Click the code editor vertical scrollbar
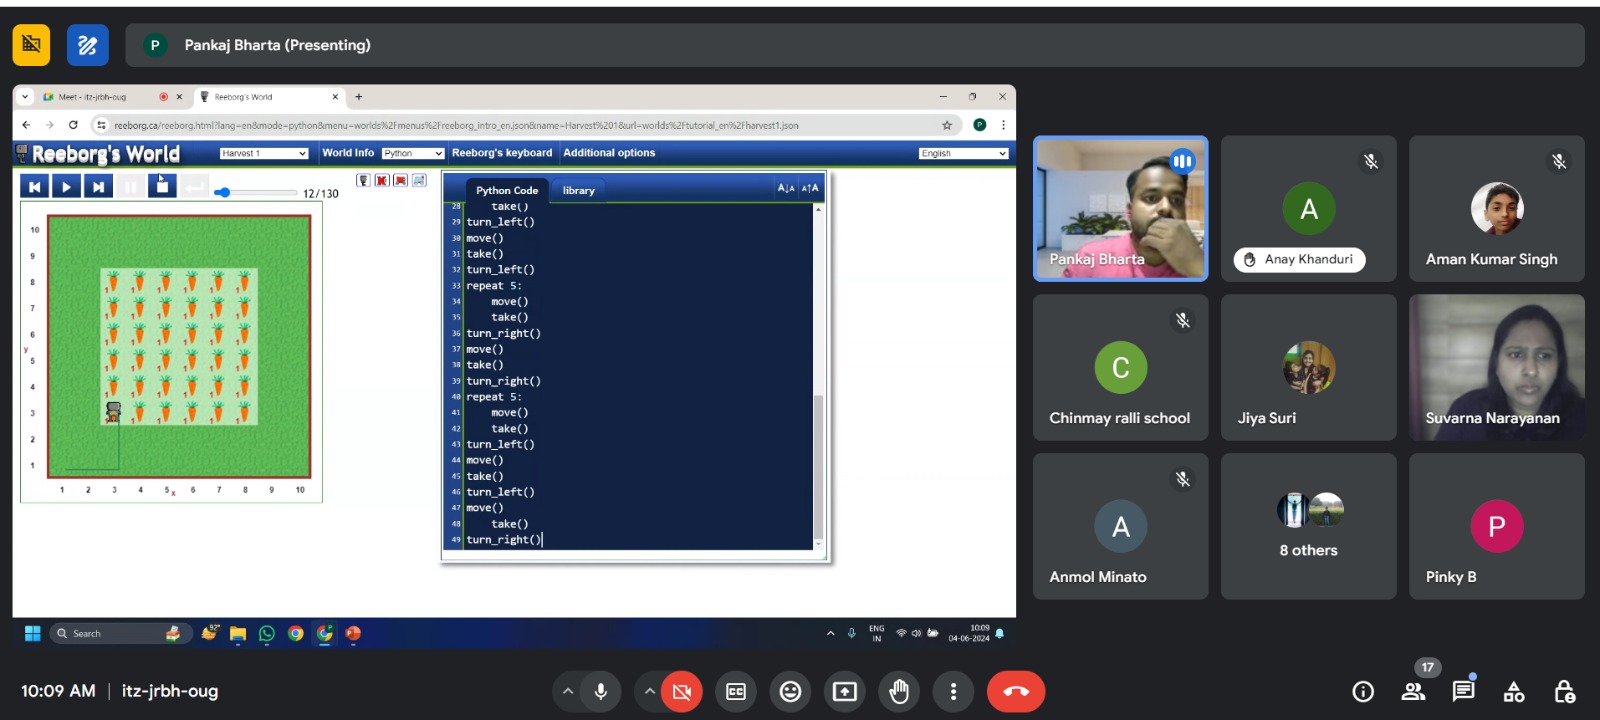The image size is (1600, 720). coord(818,466)
